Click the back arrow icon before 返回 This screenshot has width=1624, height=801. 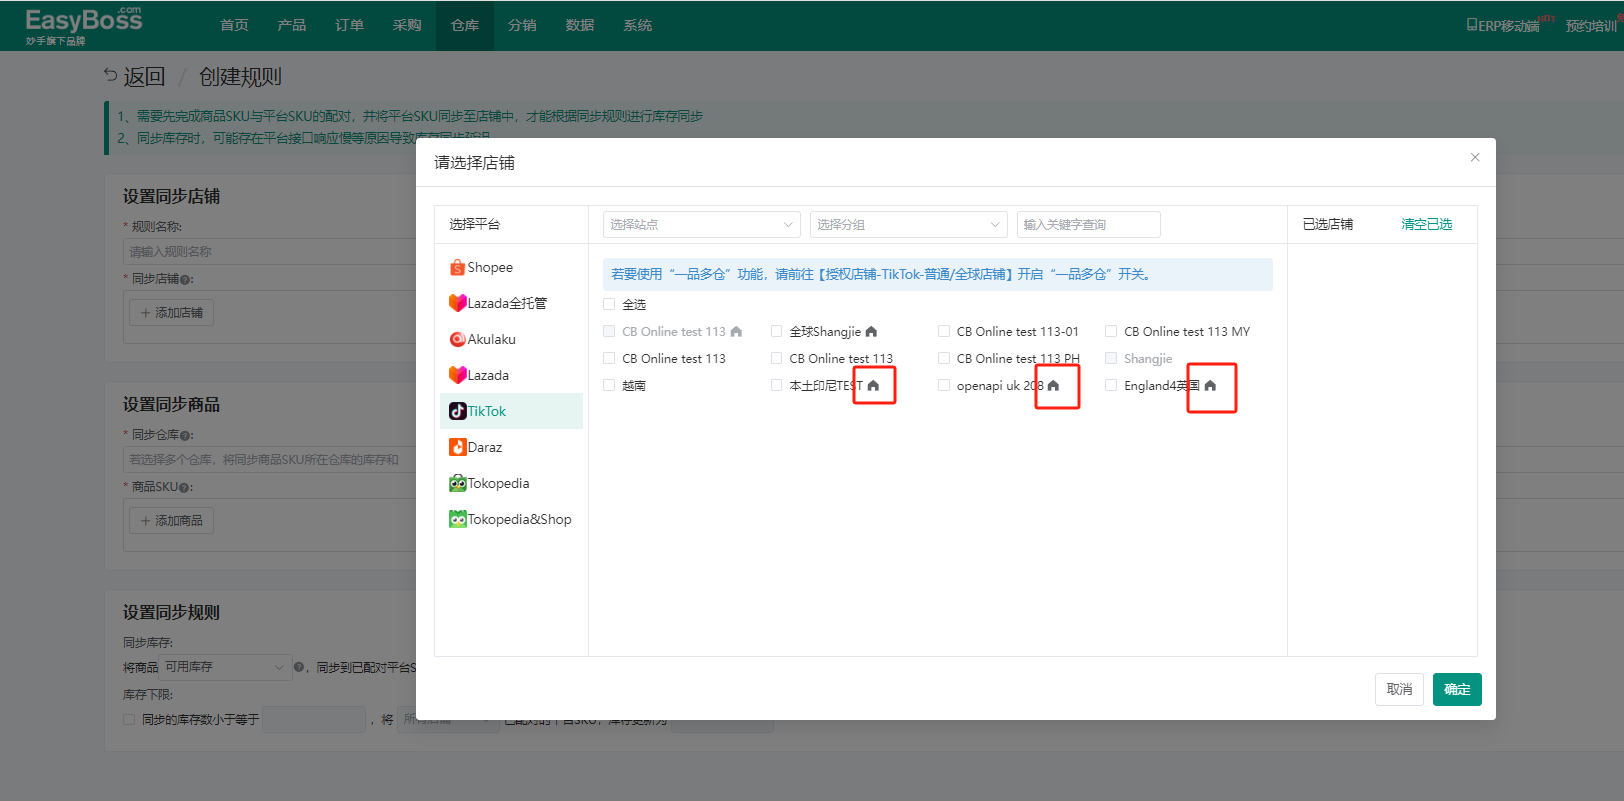coord(110,75)
